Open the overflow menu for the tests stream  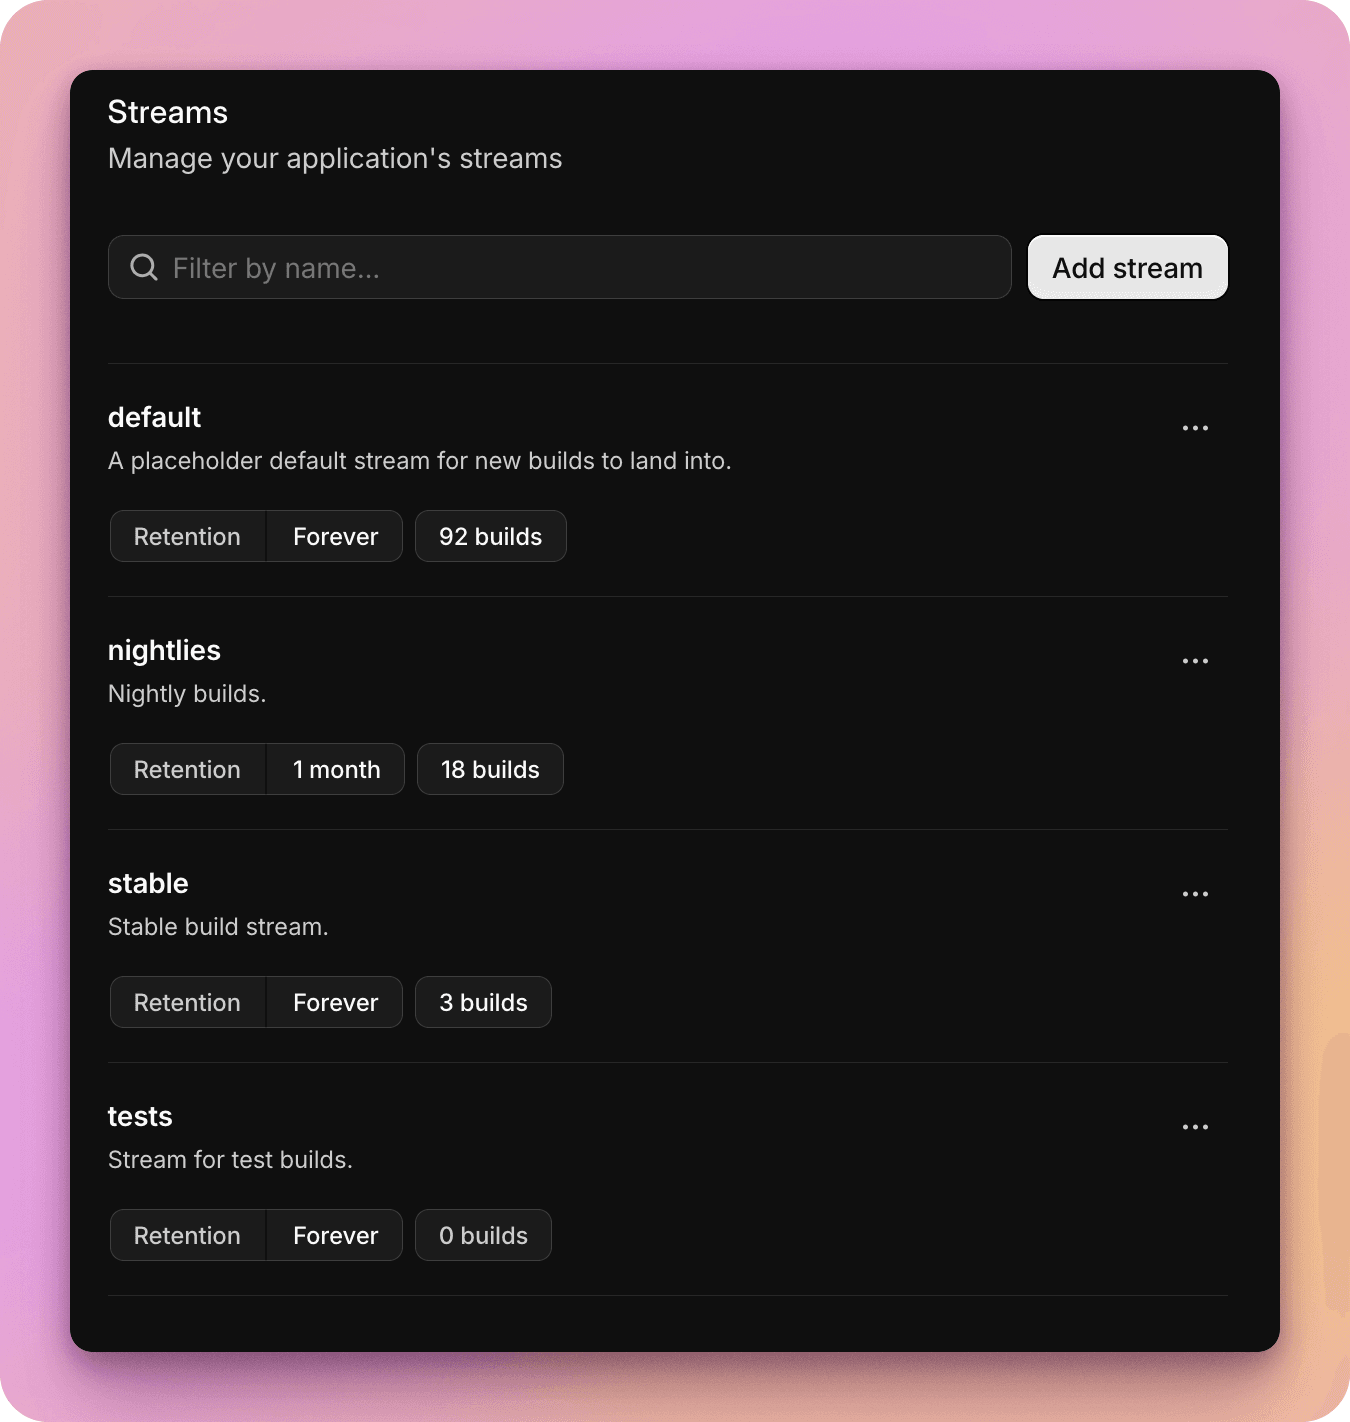pos(1195,1127)
